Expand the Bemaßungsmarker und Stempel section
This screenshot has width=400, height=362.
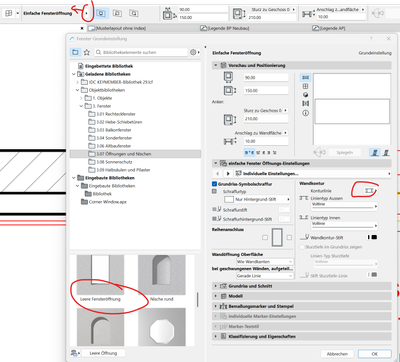pyautogui.click(x=216, y=306)
